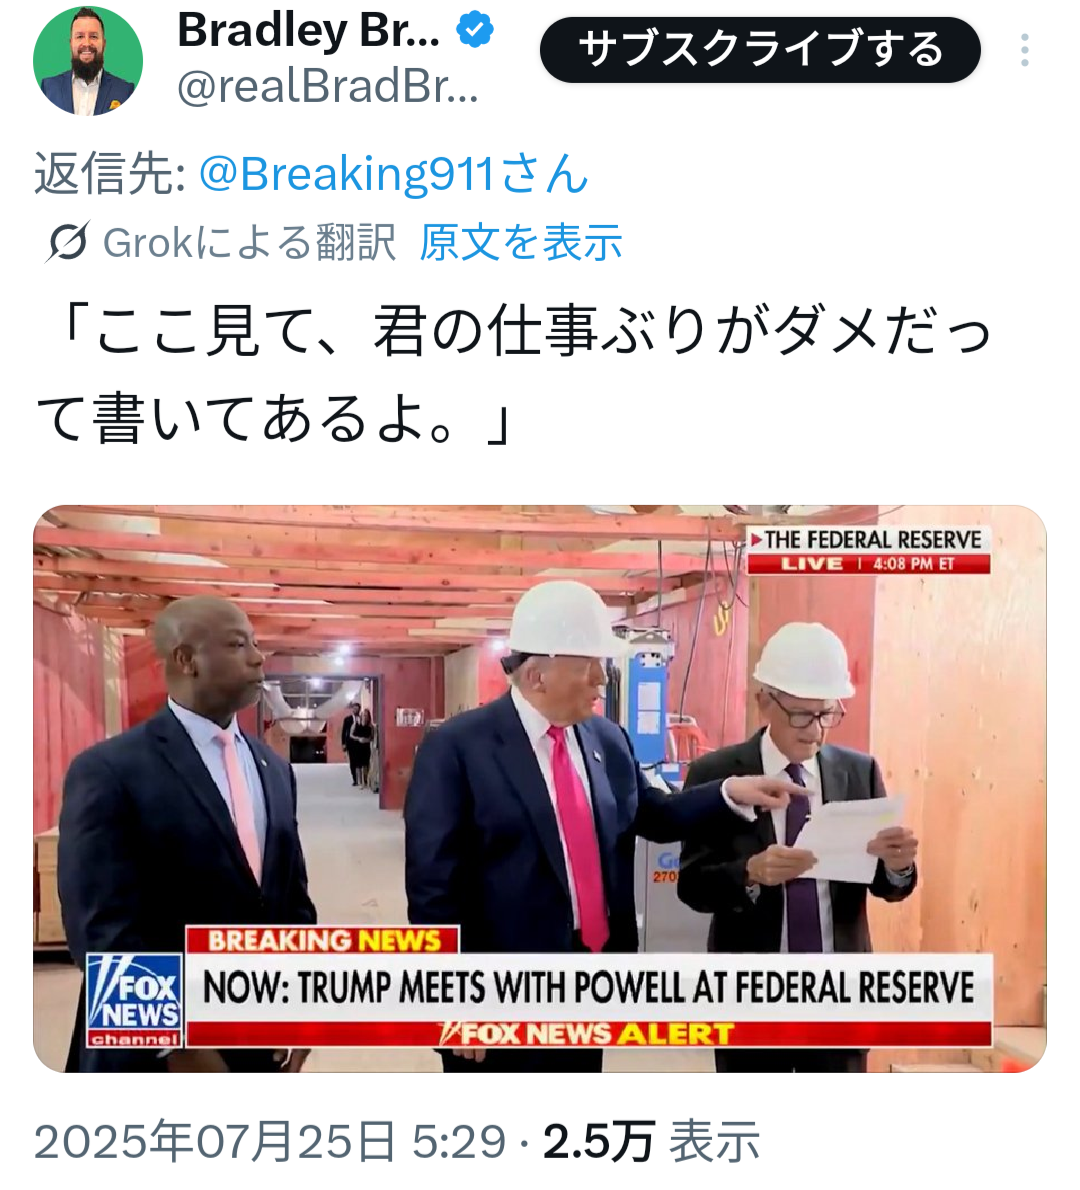
Task: Open the 2.5万 表示 view count
Action: [x=650, y=1141]
